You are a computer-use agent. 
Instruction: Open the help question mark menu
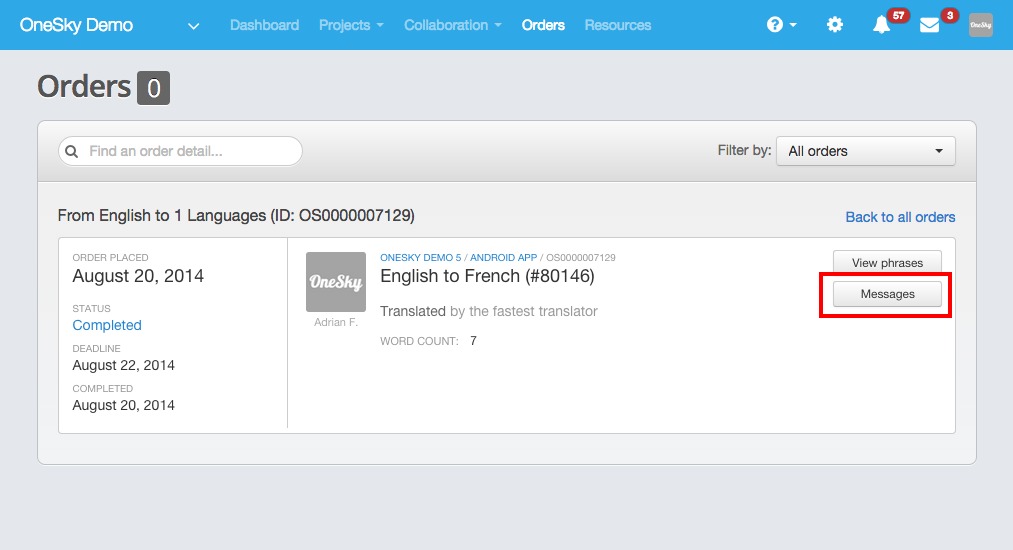click(781, 25)
